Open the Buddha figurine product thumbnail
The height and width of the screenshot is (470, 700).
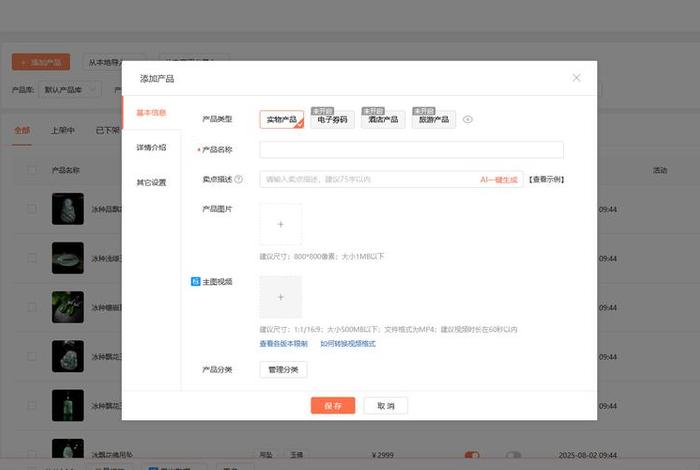pyautogui.click(x=67, y=209)
